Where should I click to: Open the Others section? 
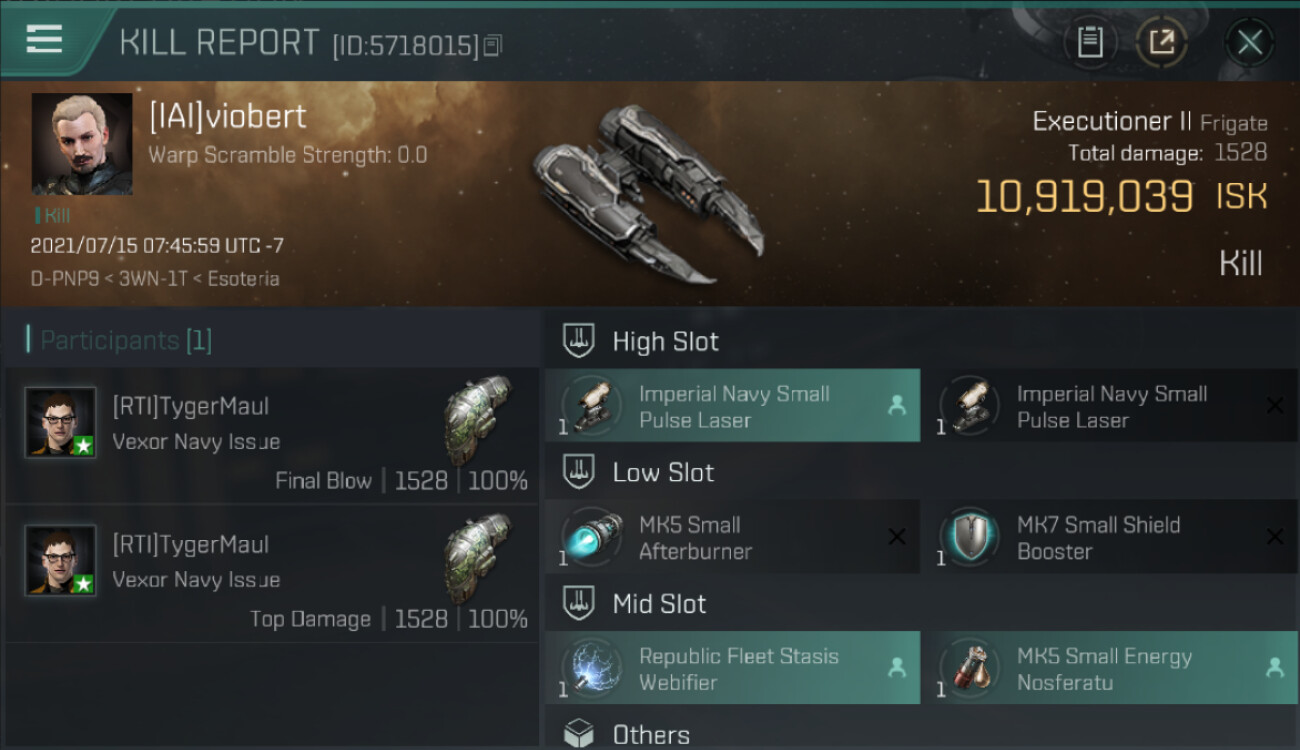click(650, 735)
